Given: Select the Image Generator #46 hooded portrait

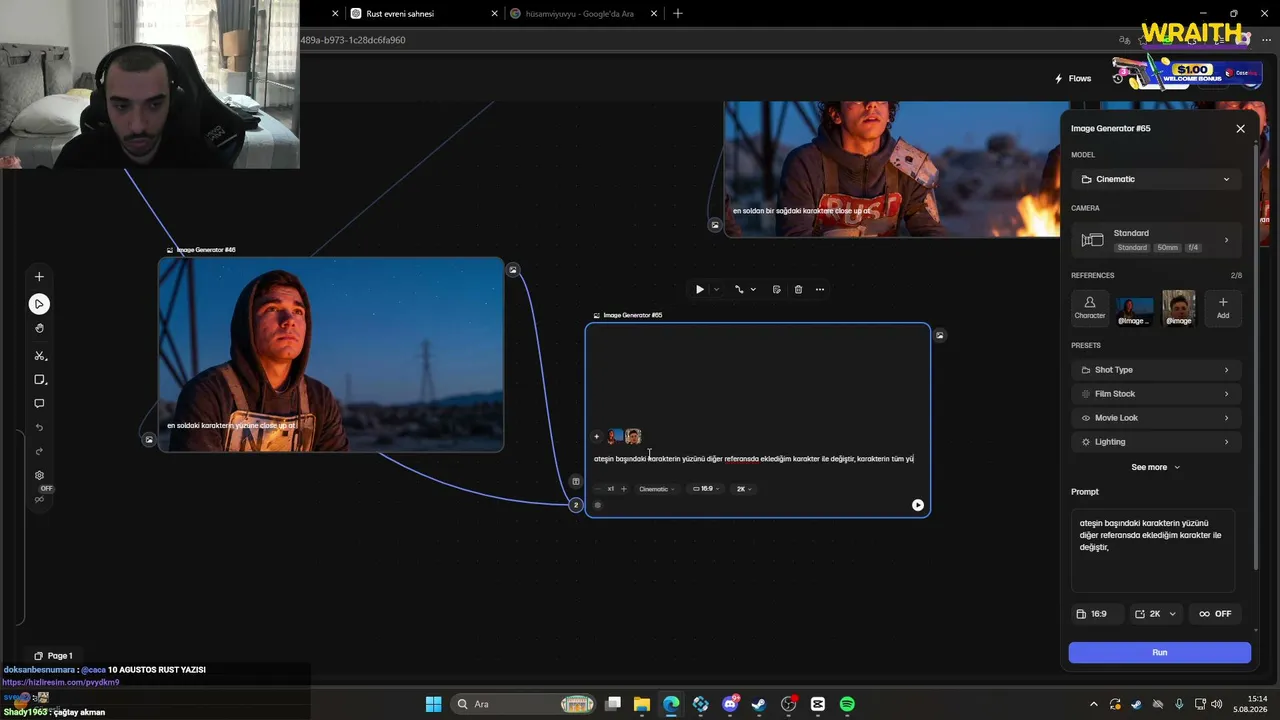Looking at the screenshot, I should click(x=331, y=354).
